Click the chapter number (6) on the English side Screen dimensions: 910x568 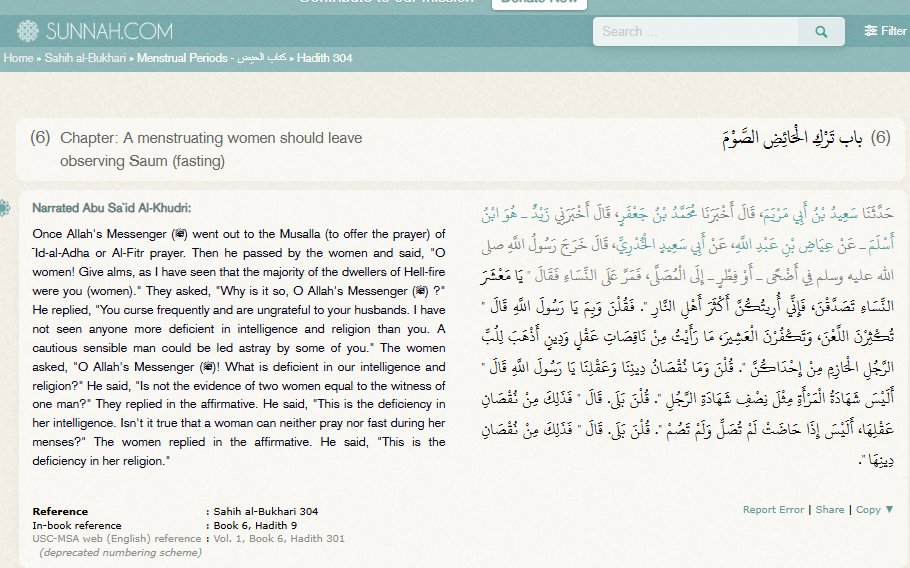point(40,138)
